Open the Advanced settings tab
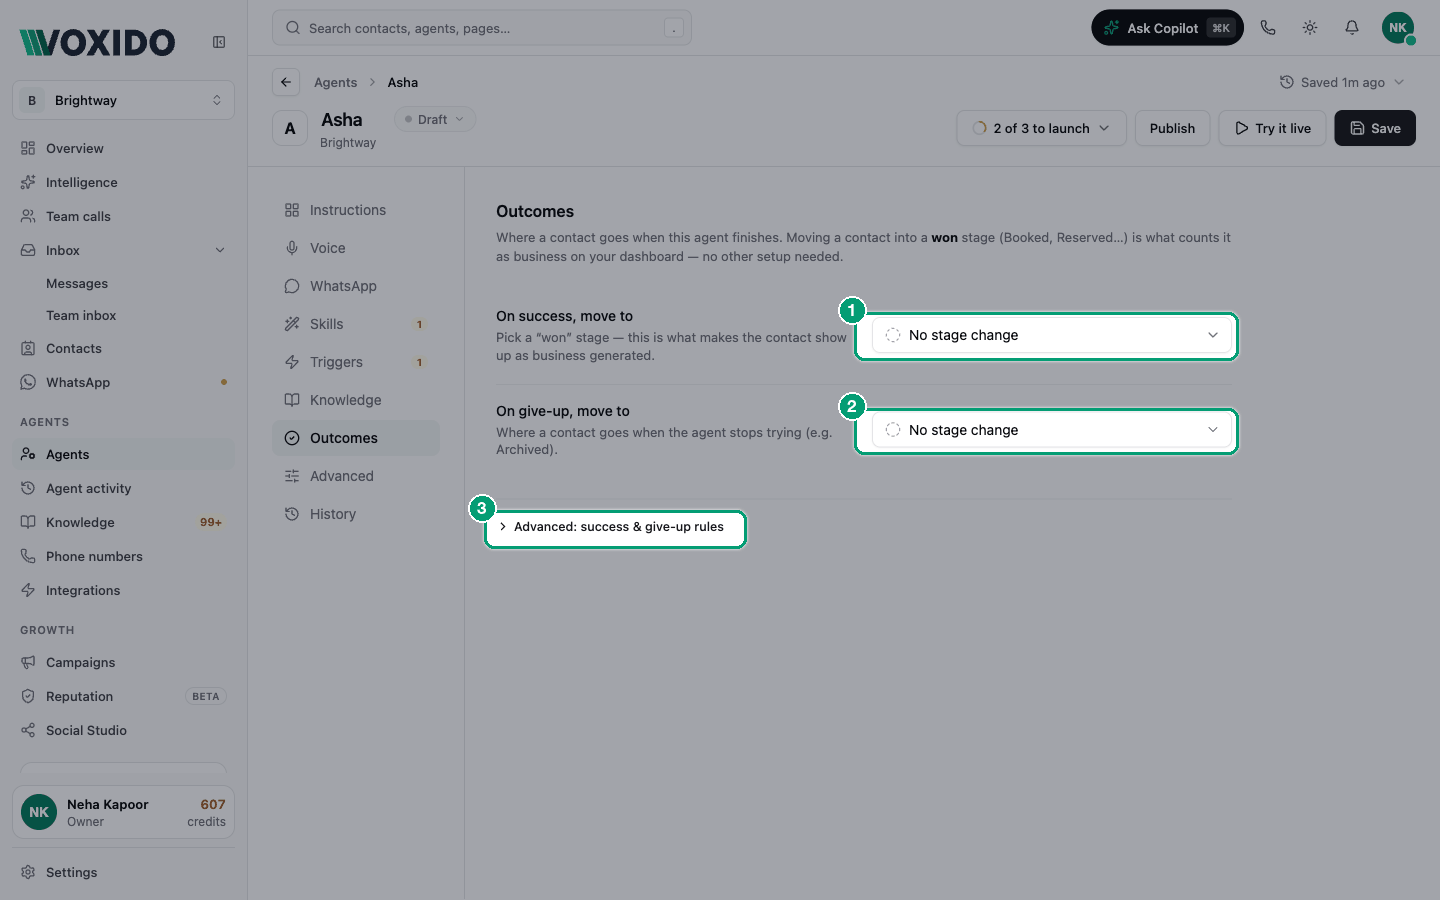Image resolution: width=1440 pixels, height=900 pixels. pos(356,476)
